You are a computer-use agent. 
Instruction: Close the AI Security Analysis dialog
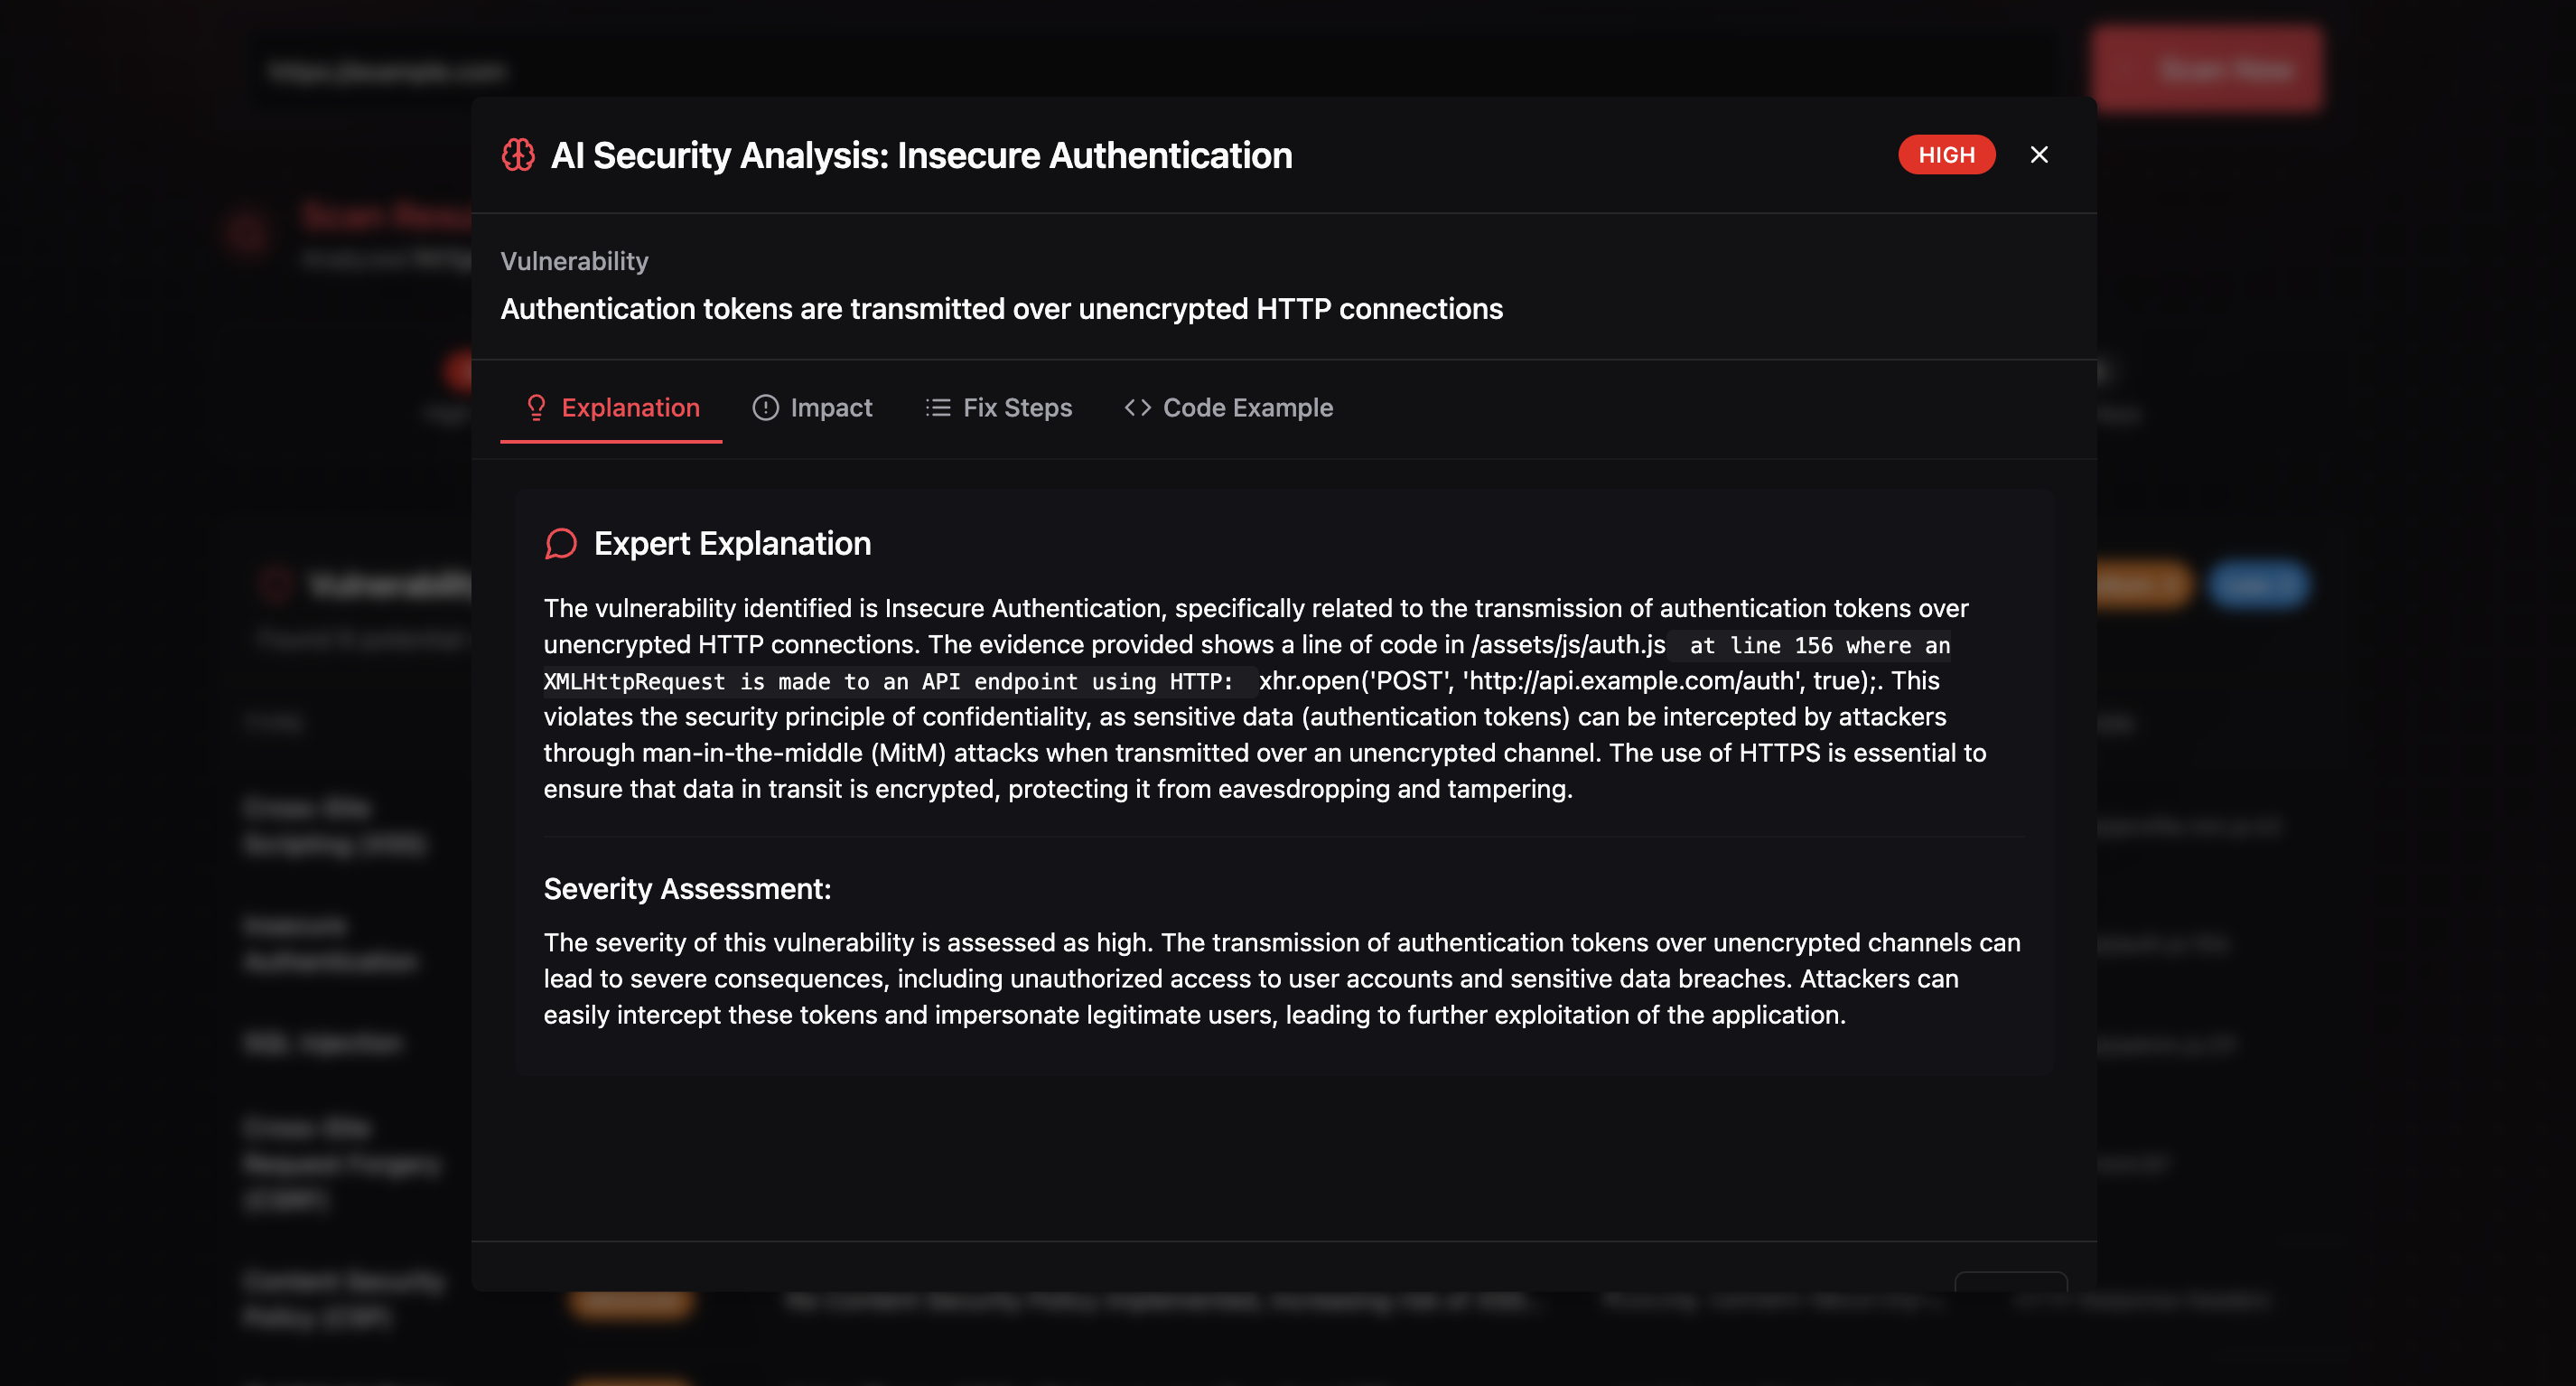coord(2039,155)
